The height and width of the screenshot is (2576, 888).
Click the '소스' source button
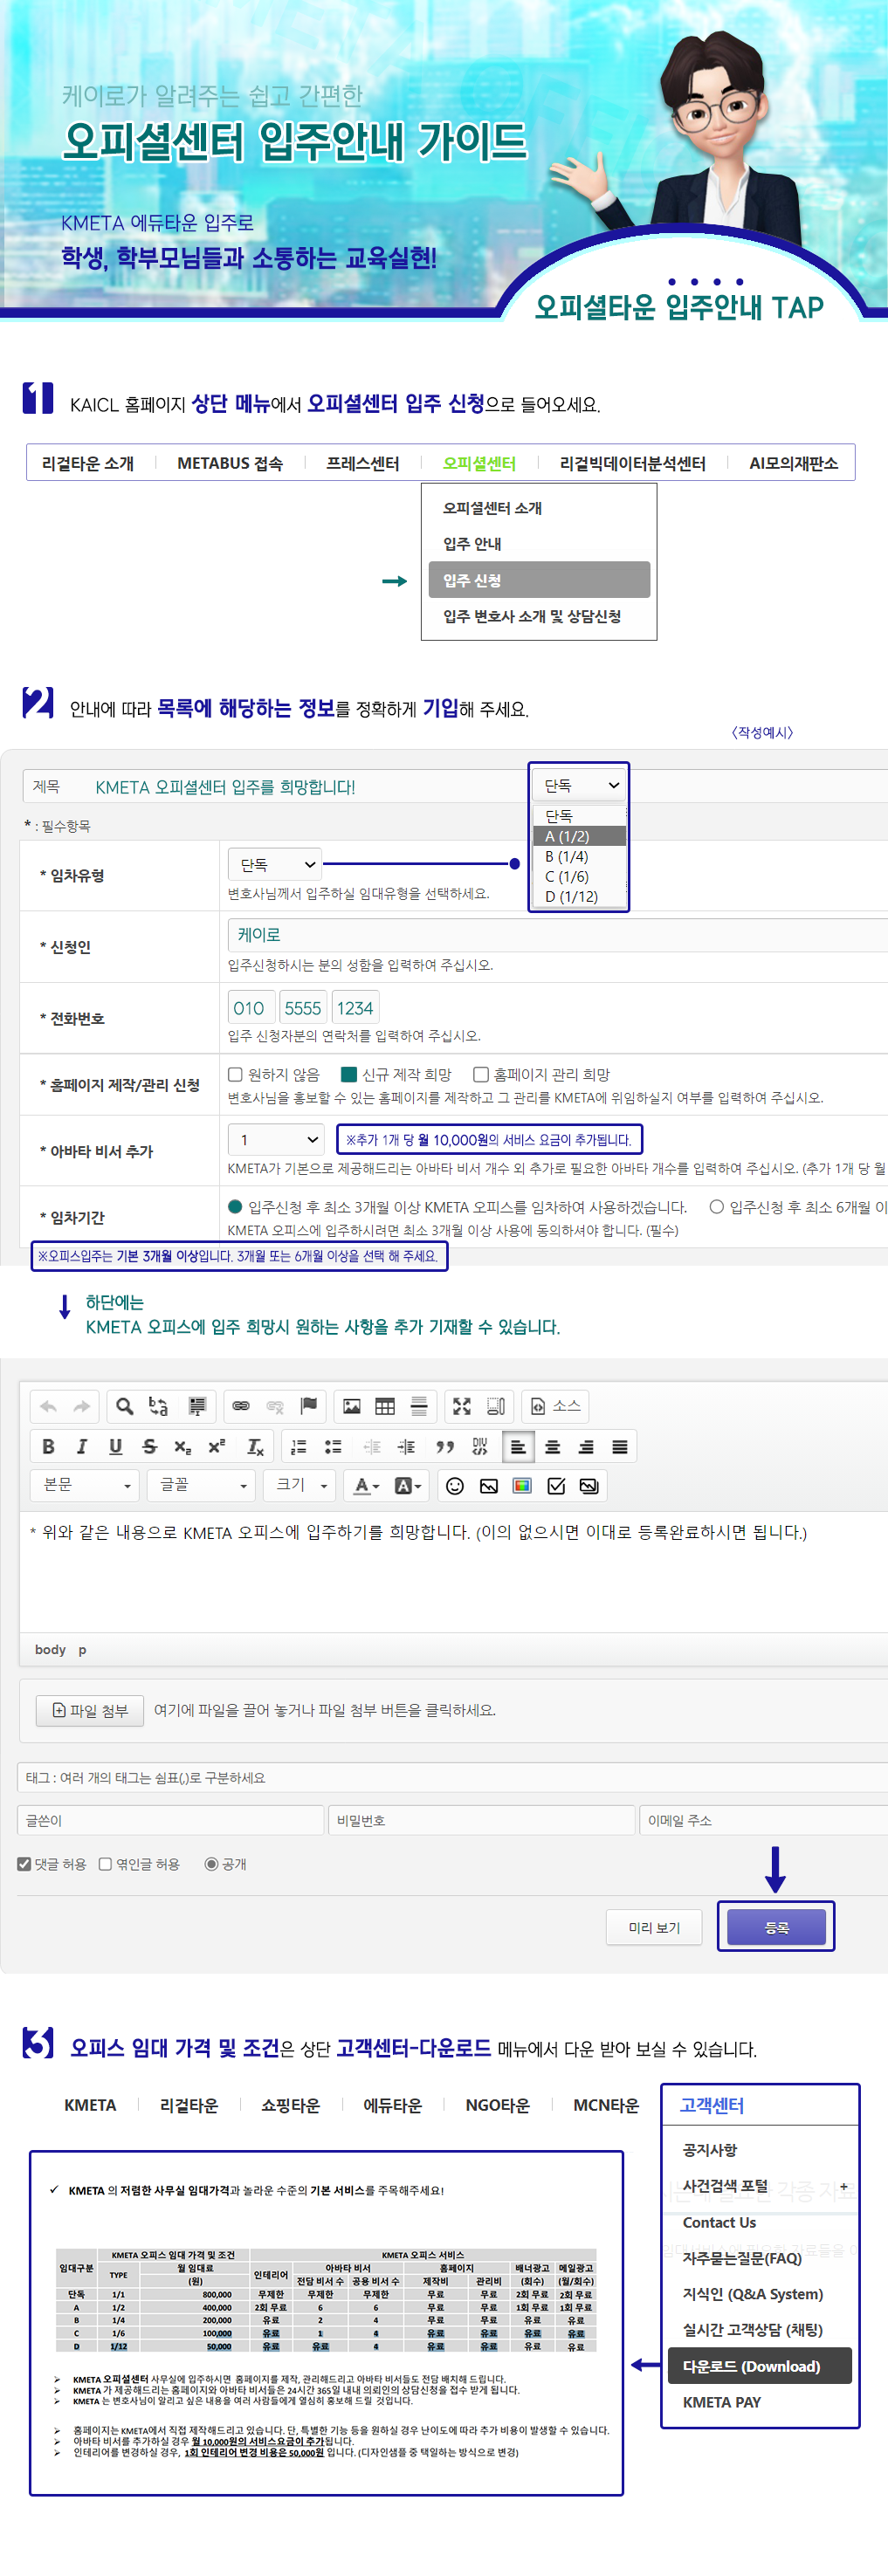[x=556, y=1406]
